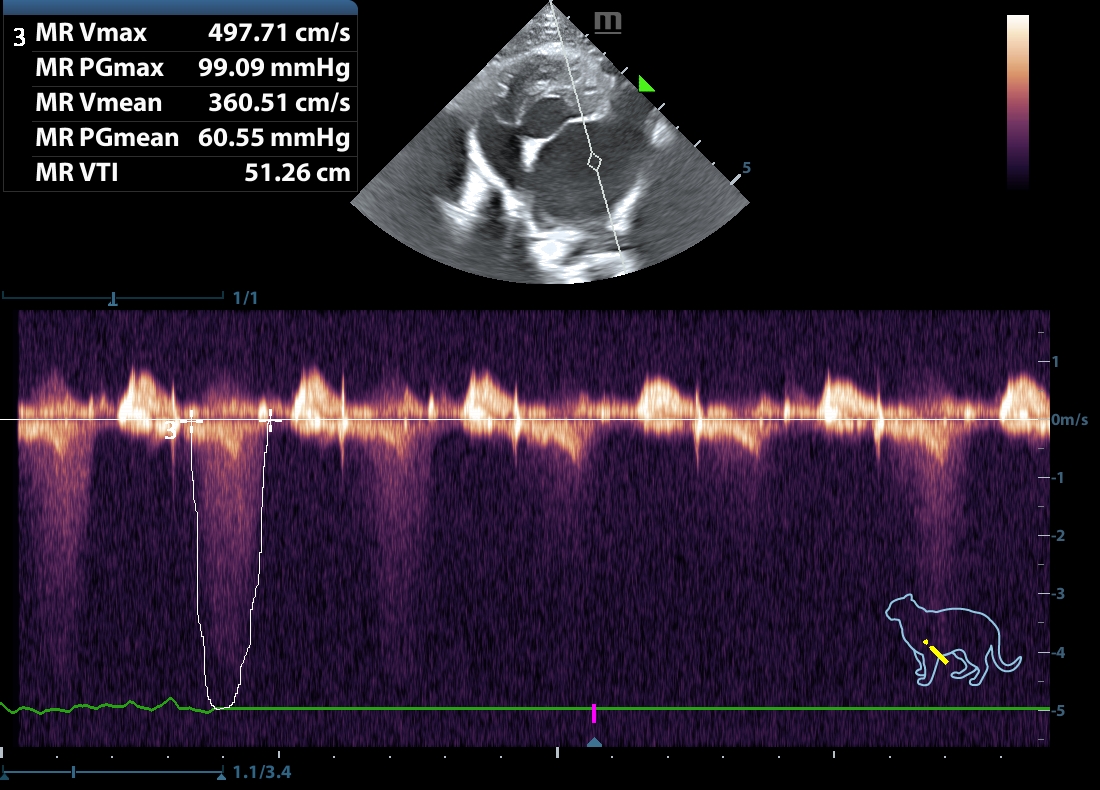
Task: Click the white VTI trace envelope peak
Action: click(222, 706)
